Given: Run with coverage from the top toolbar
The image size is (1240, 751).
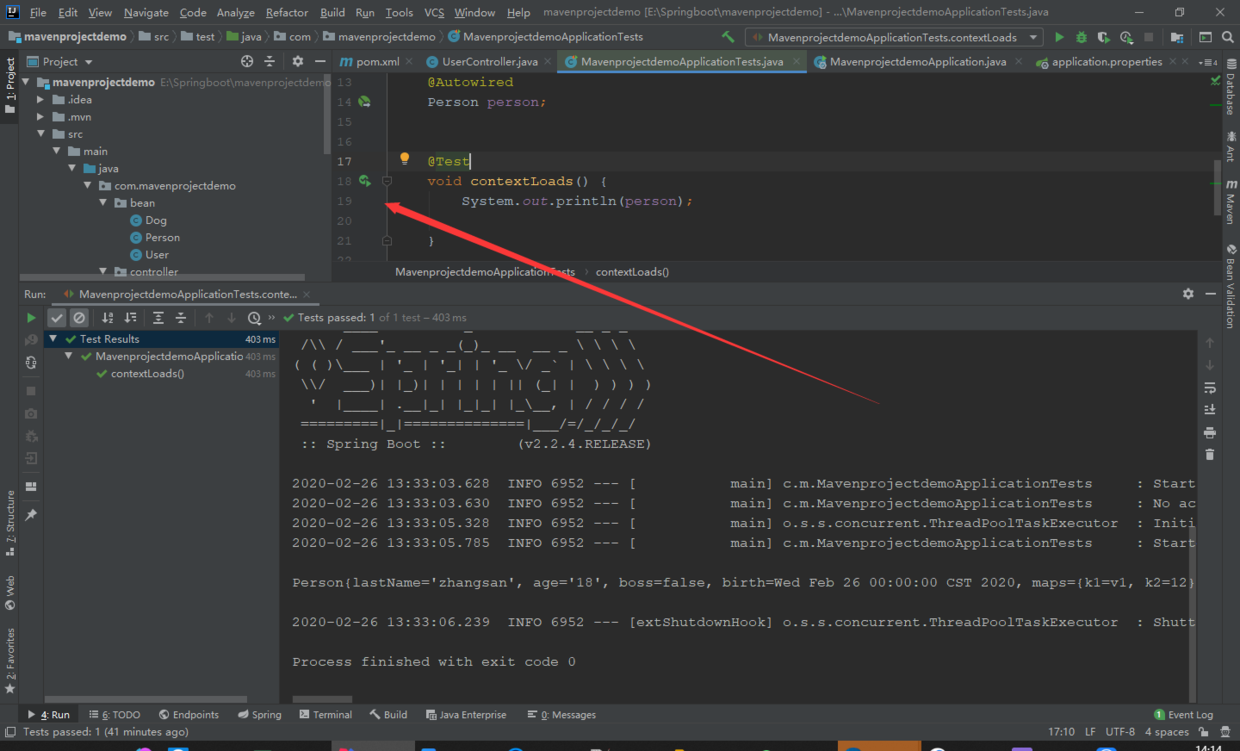Looking at the screenshot, I should (1104, 37).
